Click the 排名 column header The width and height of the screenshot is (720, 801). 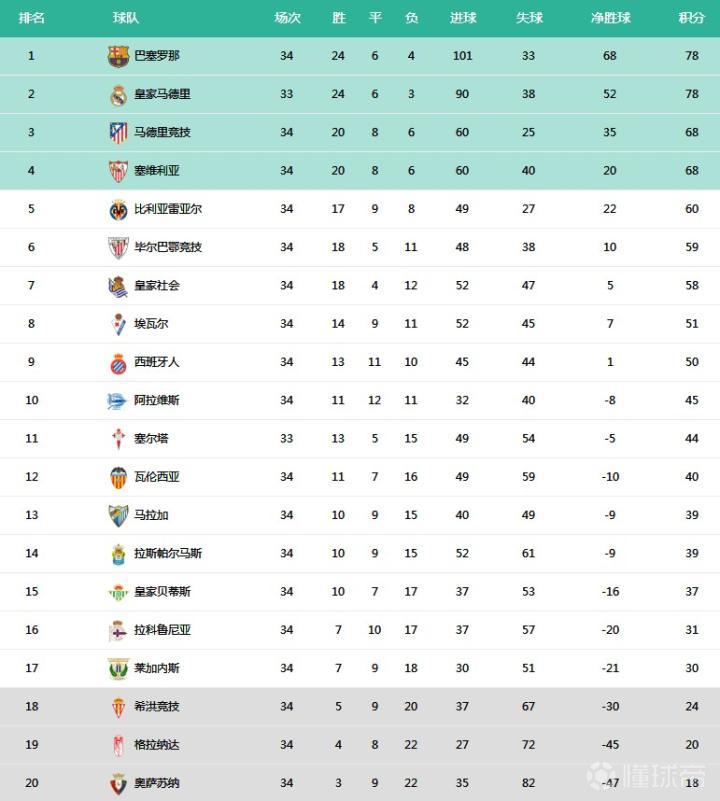point(31,18)
